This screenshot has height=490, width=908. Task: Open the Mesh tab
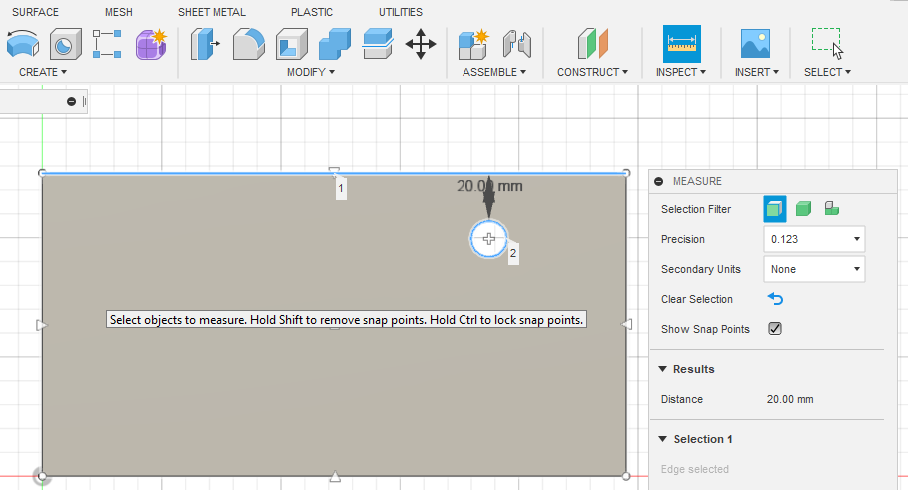[x=118, y=12]
